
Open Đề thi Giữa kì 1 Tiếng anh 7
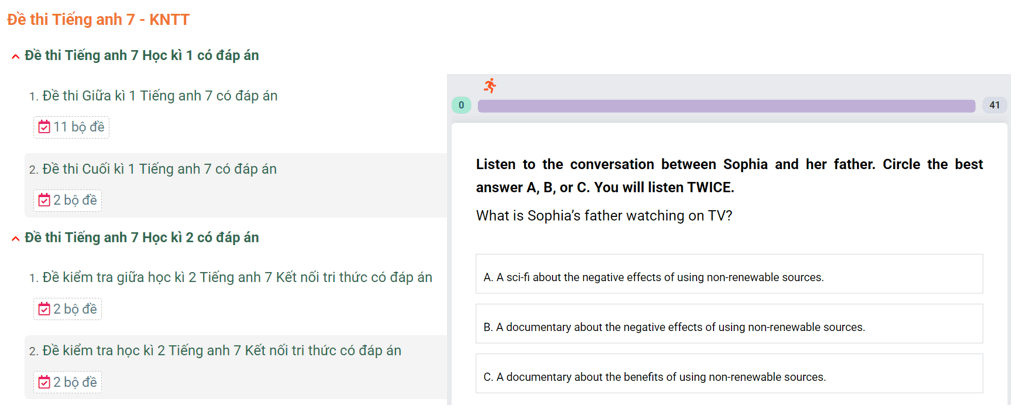tap(160, 96)
